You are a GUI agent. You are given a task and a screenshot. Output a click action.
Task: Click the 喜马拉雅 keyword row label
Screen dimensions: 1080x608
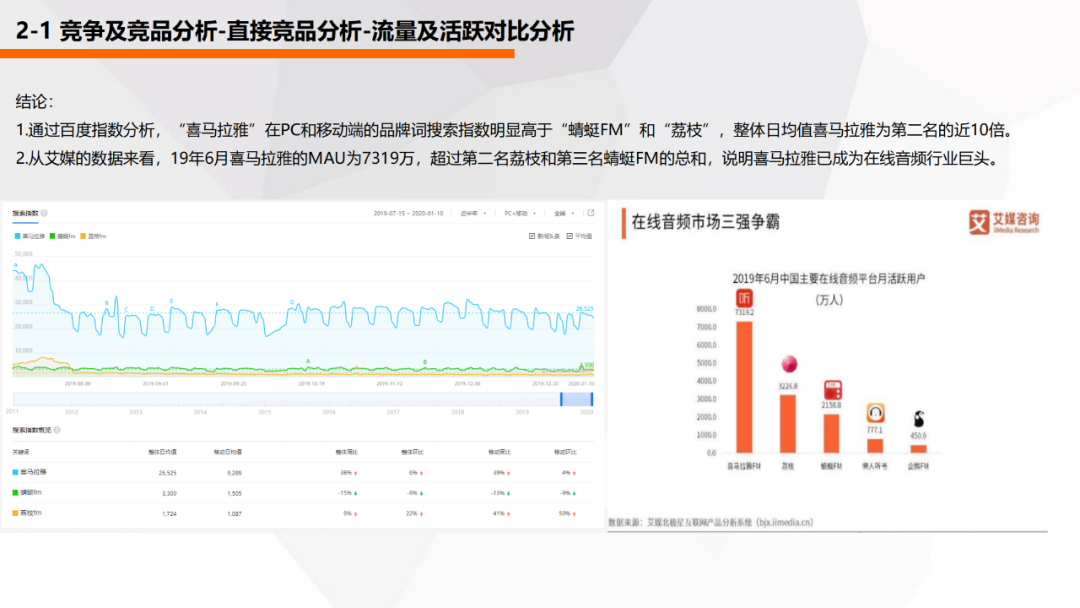(x=34, y=472)
